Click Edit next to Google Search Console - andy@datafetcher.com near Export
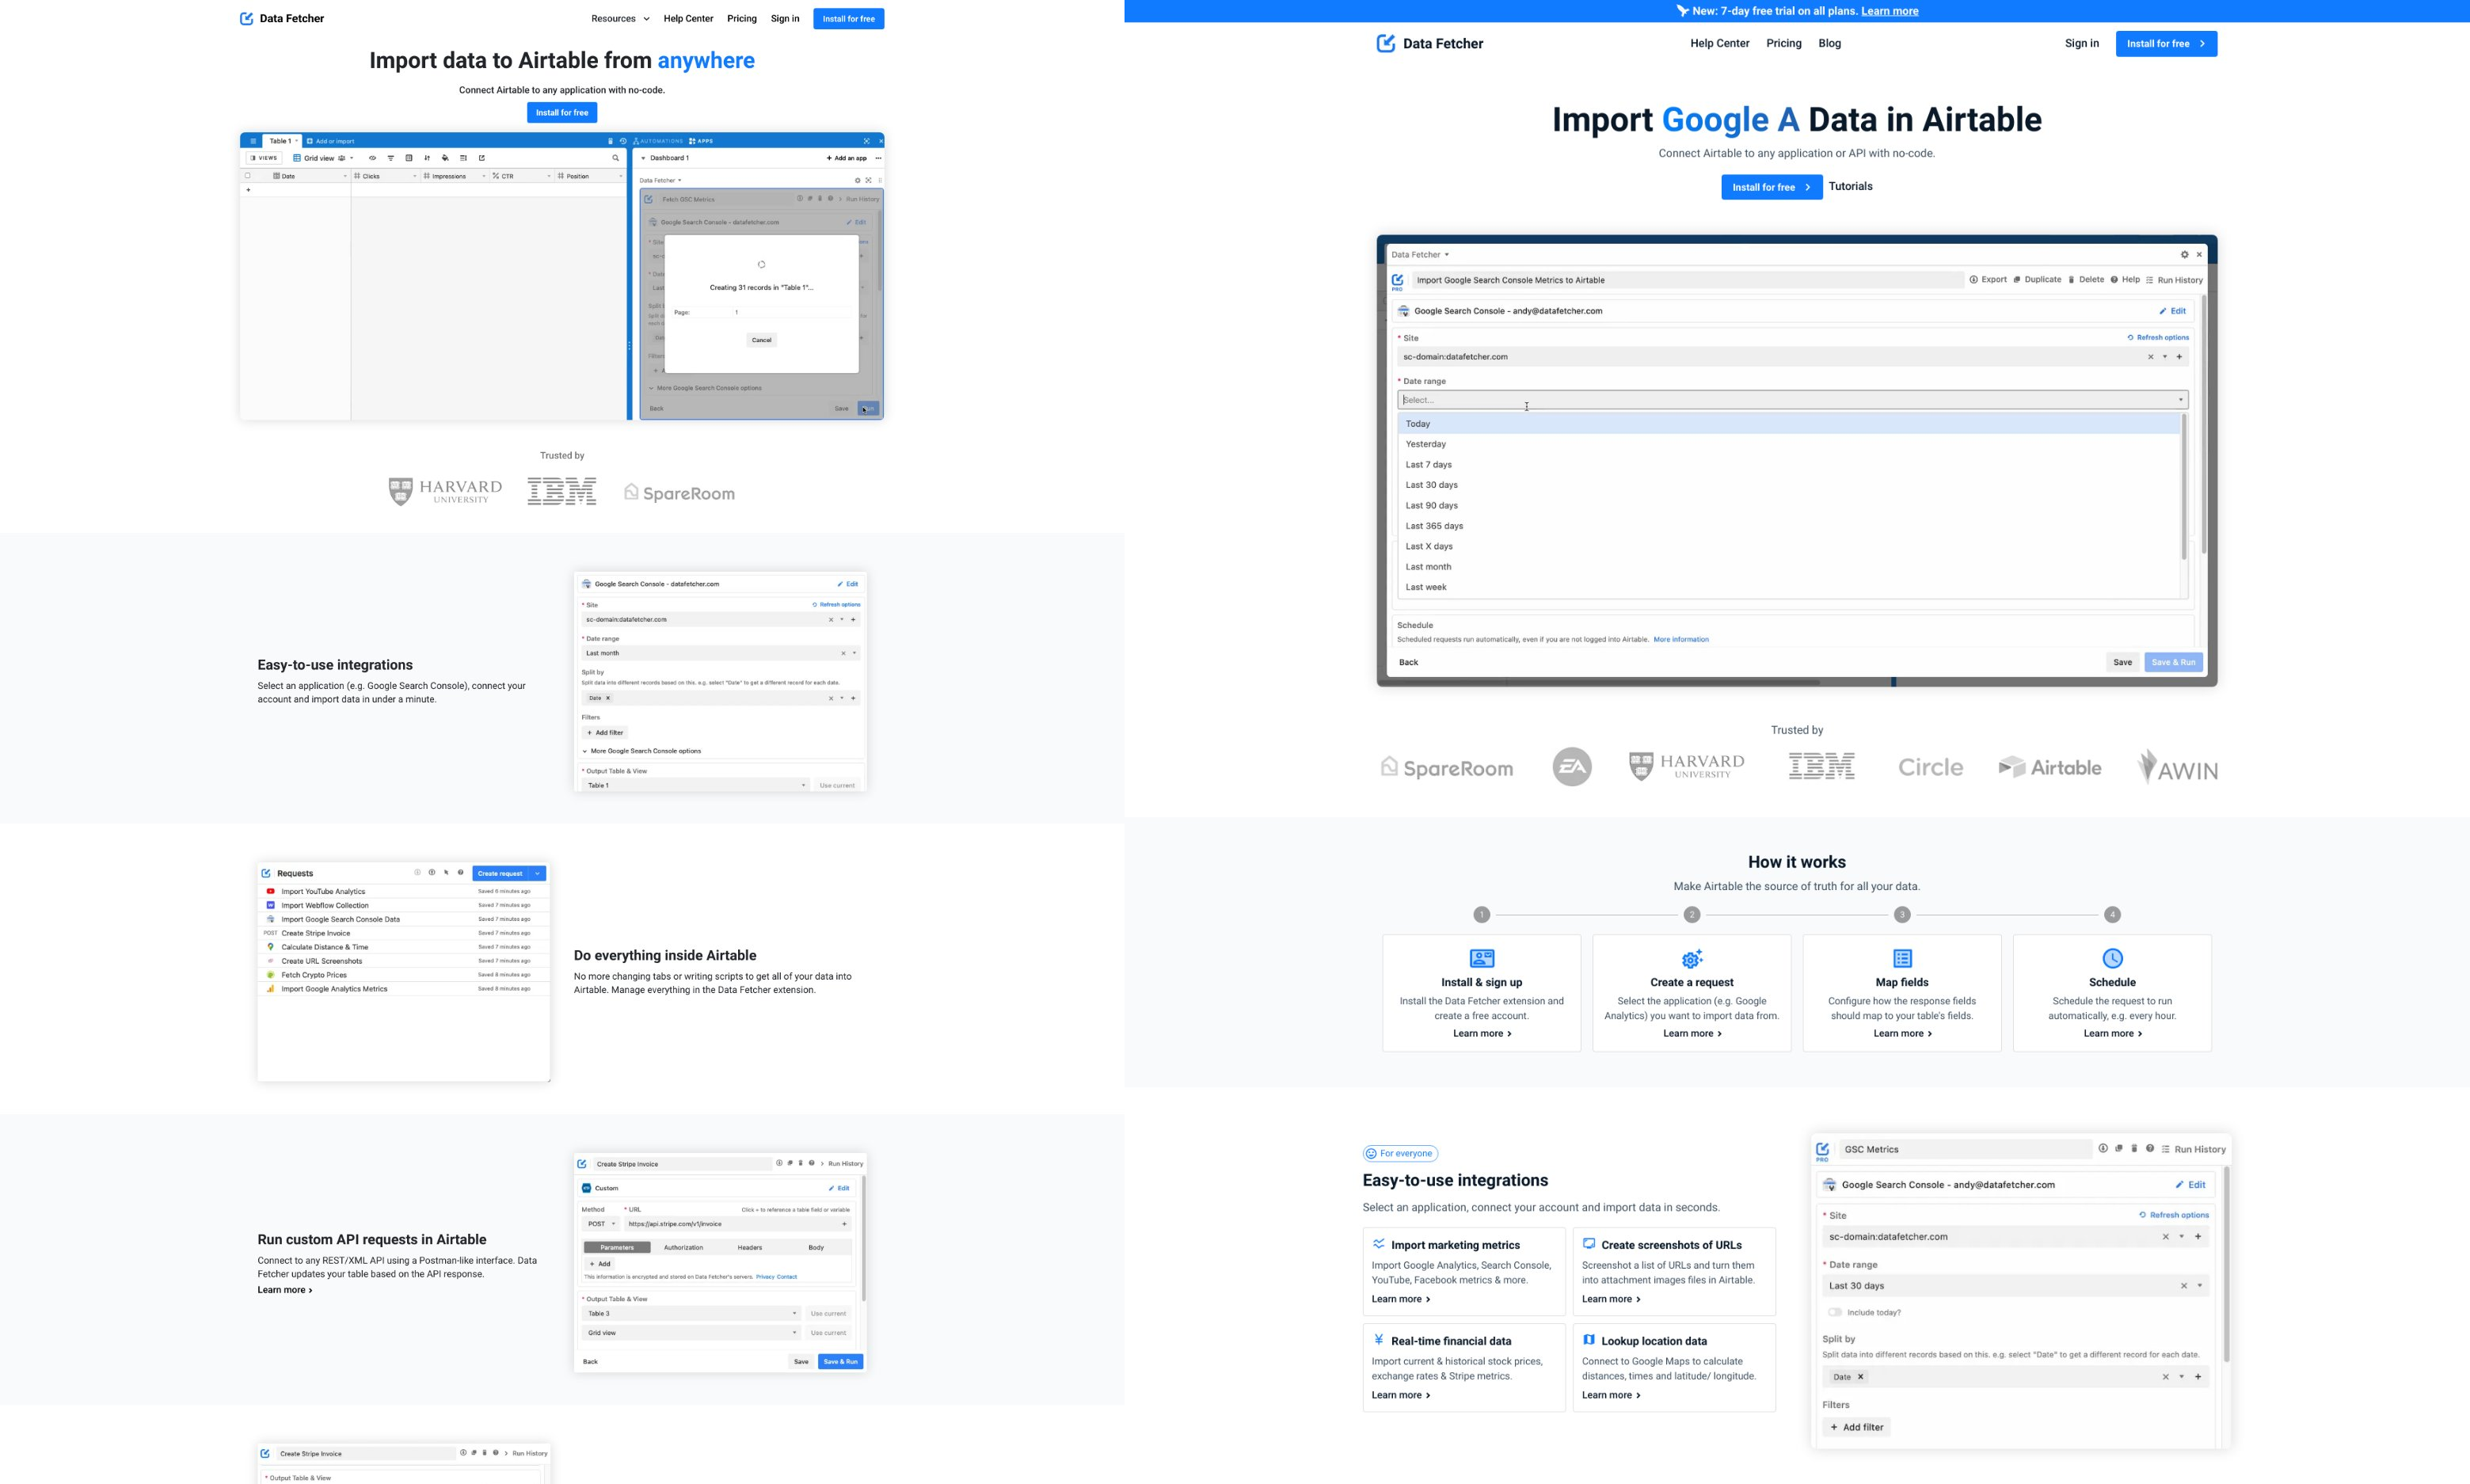 click(x=2172, y=311)
